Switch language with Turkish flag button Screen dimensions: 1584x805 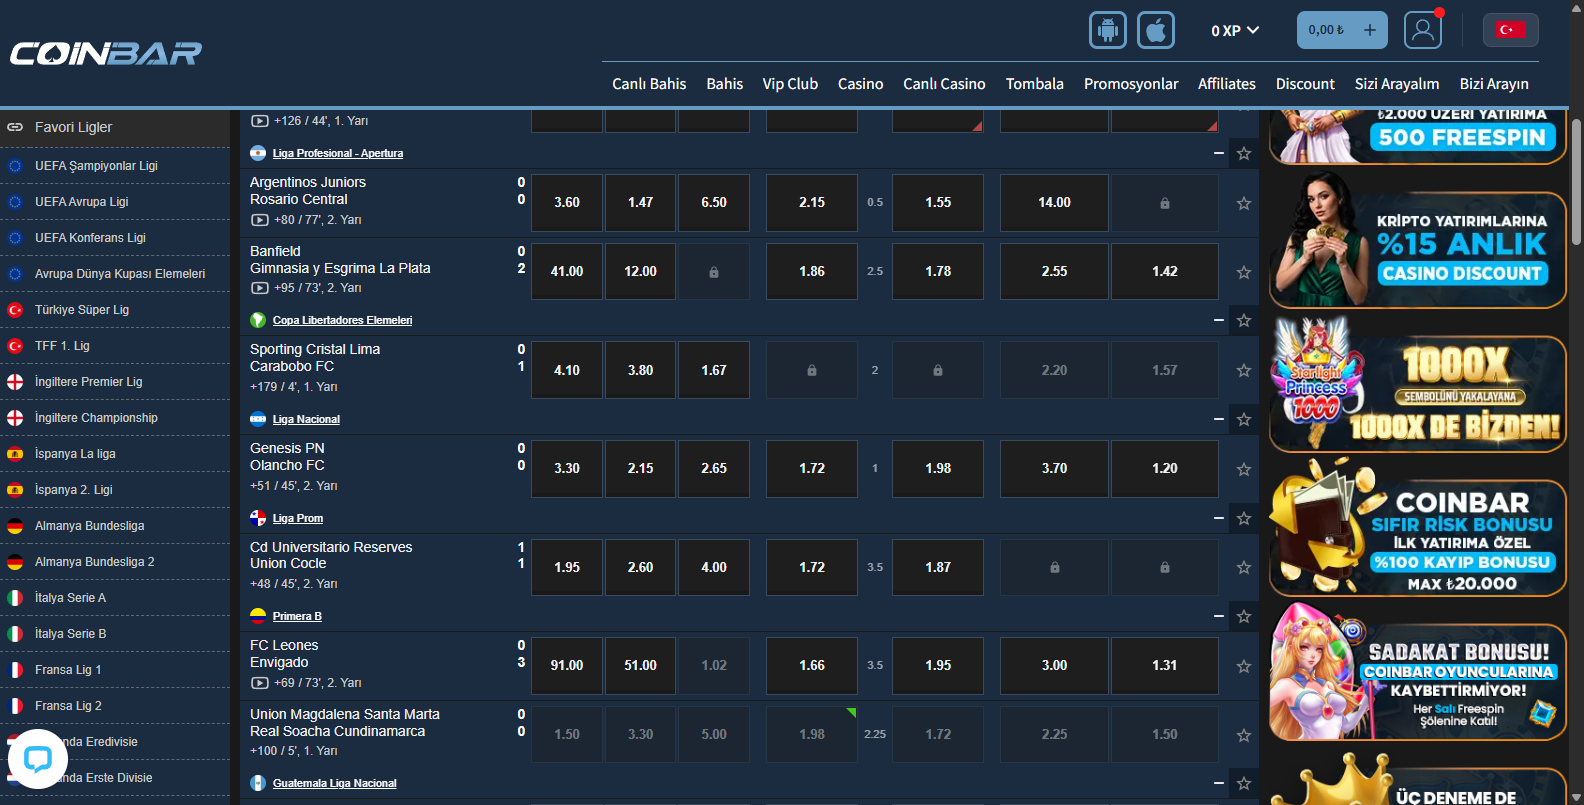point(1510,30)
